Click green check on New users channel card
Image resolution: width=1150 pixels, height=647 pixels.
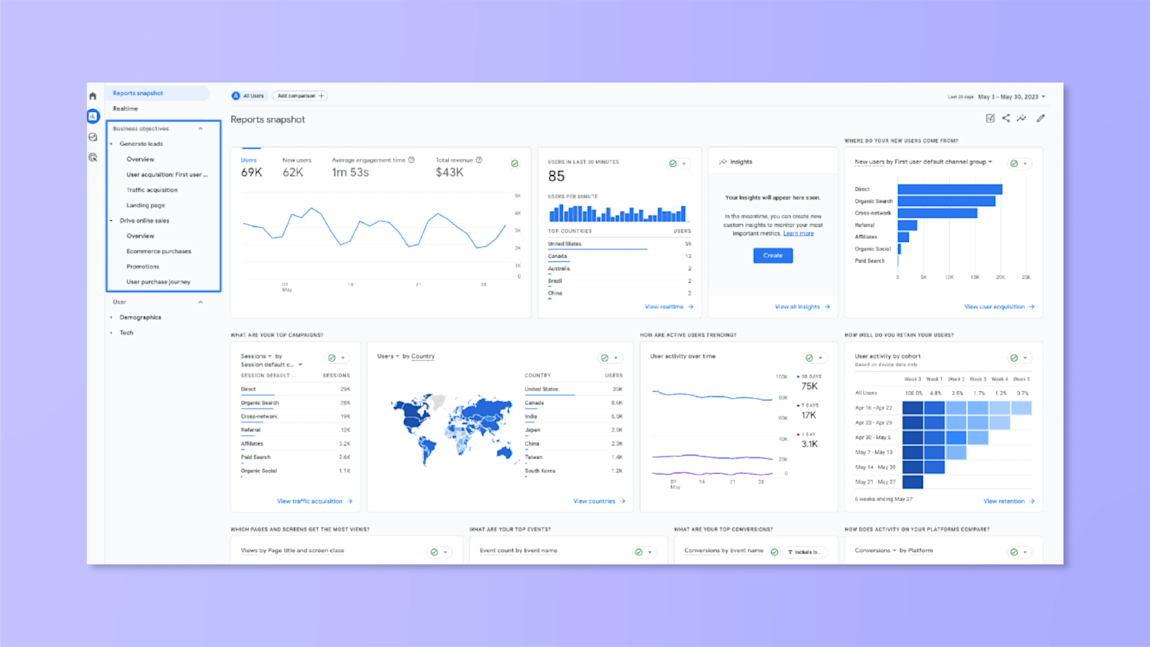point(1014,164)
